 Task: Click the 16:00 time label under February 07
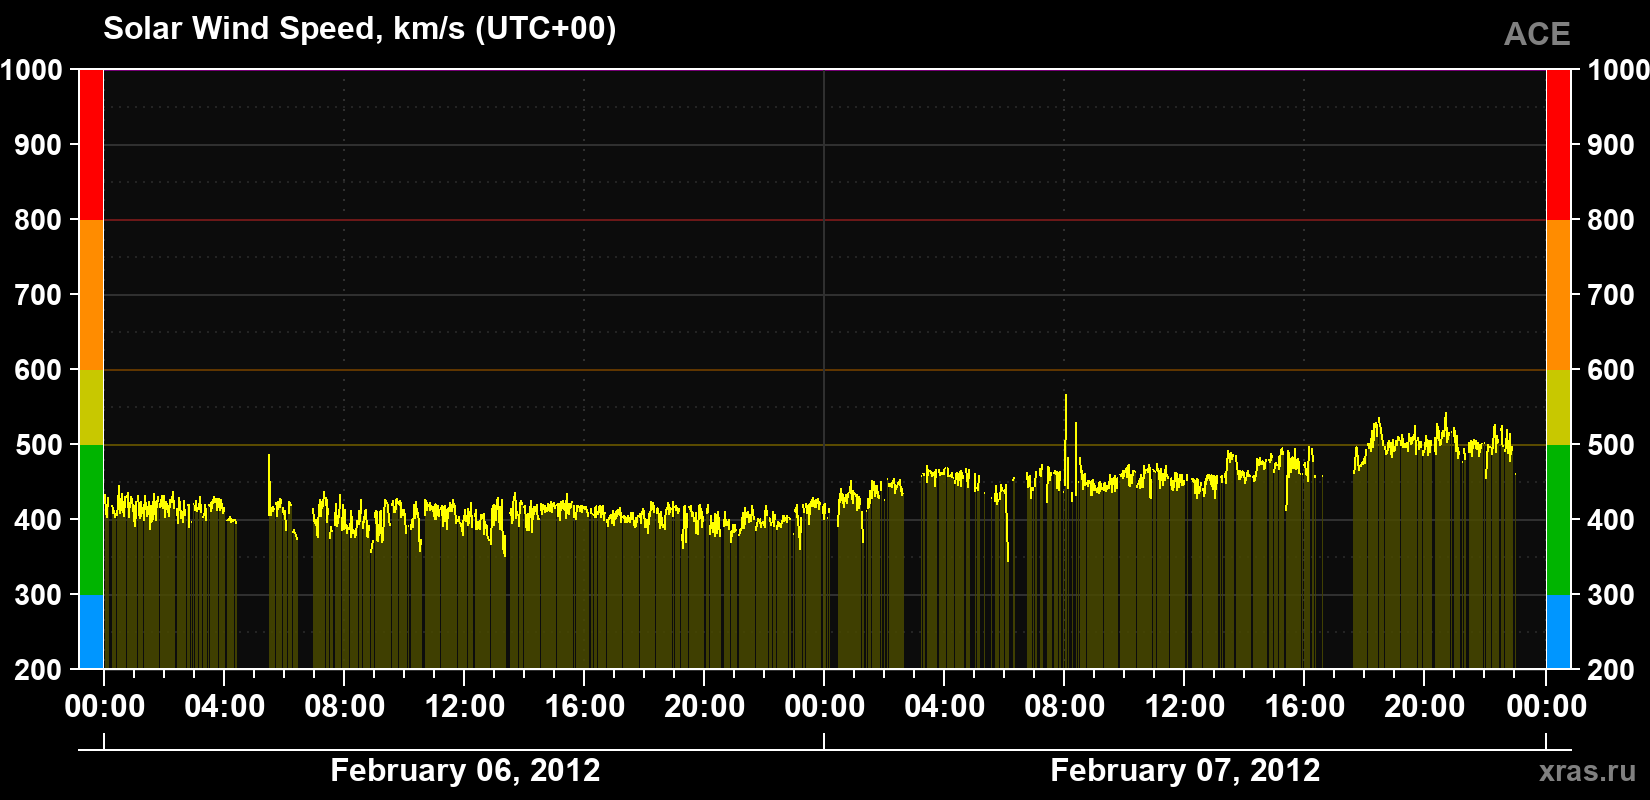click(1305, 707)
